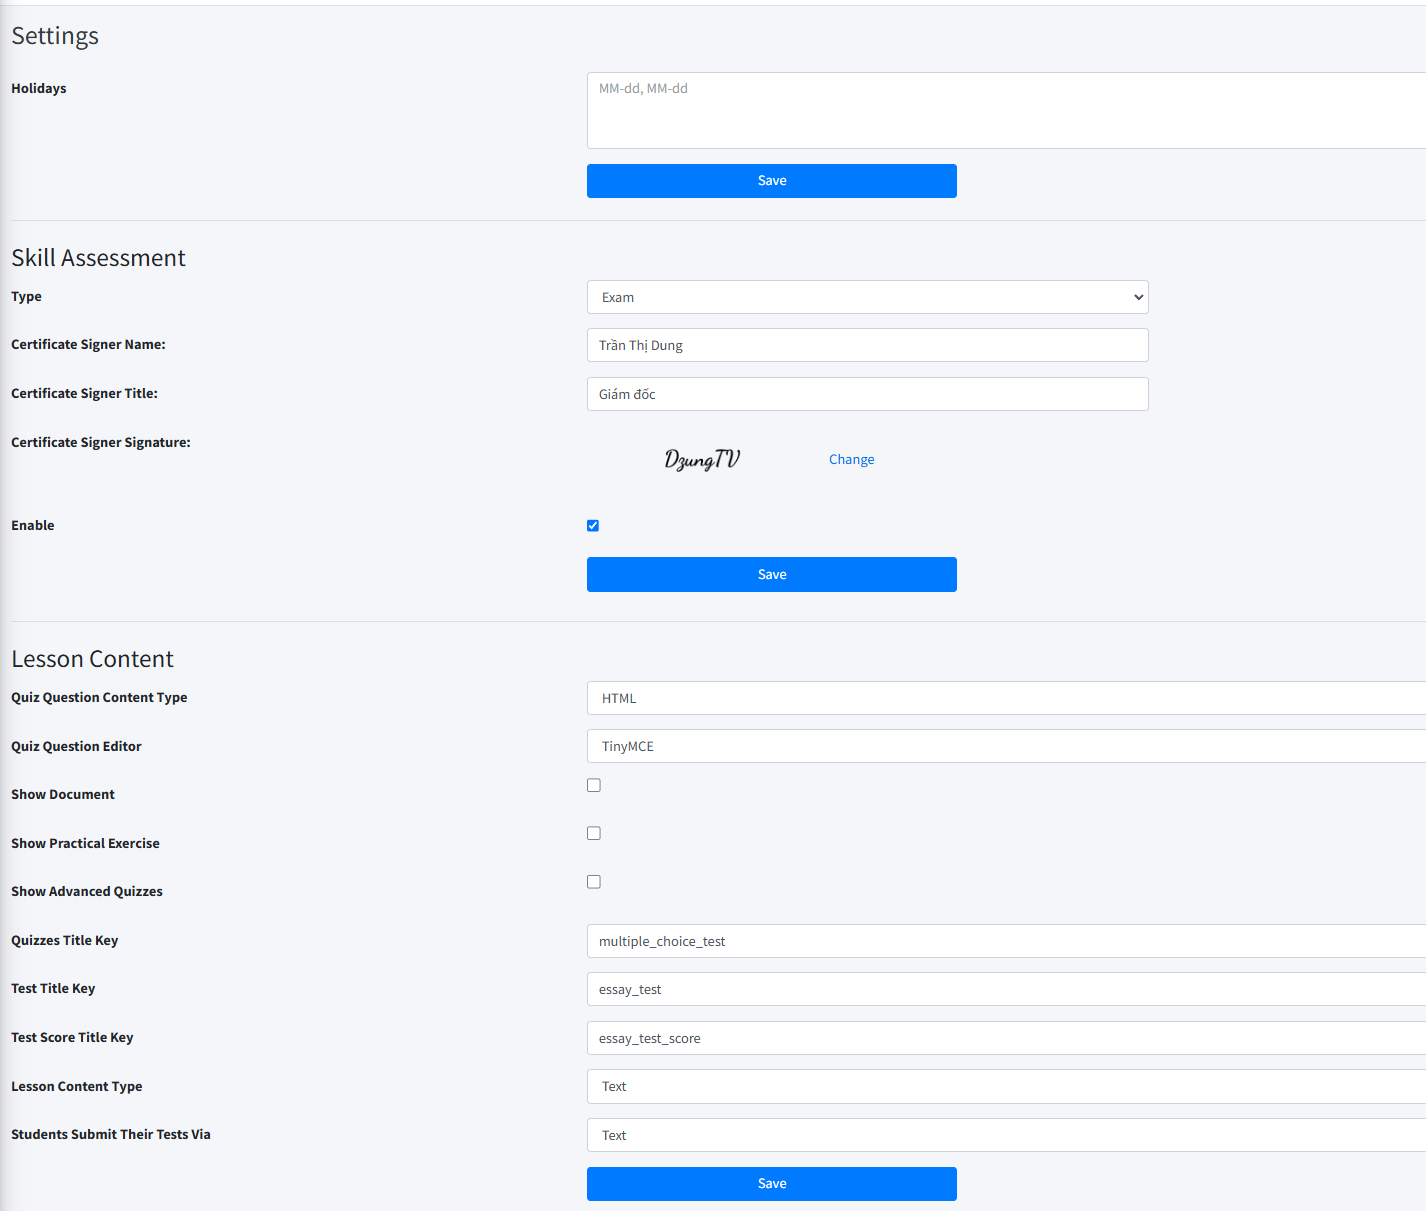The height and width of the screenshot is (1211, 1426).
Task: Click the Skill Assessment heading
Action: (x=98, y=258)
